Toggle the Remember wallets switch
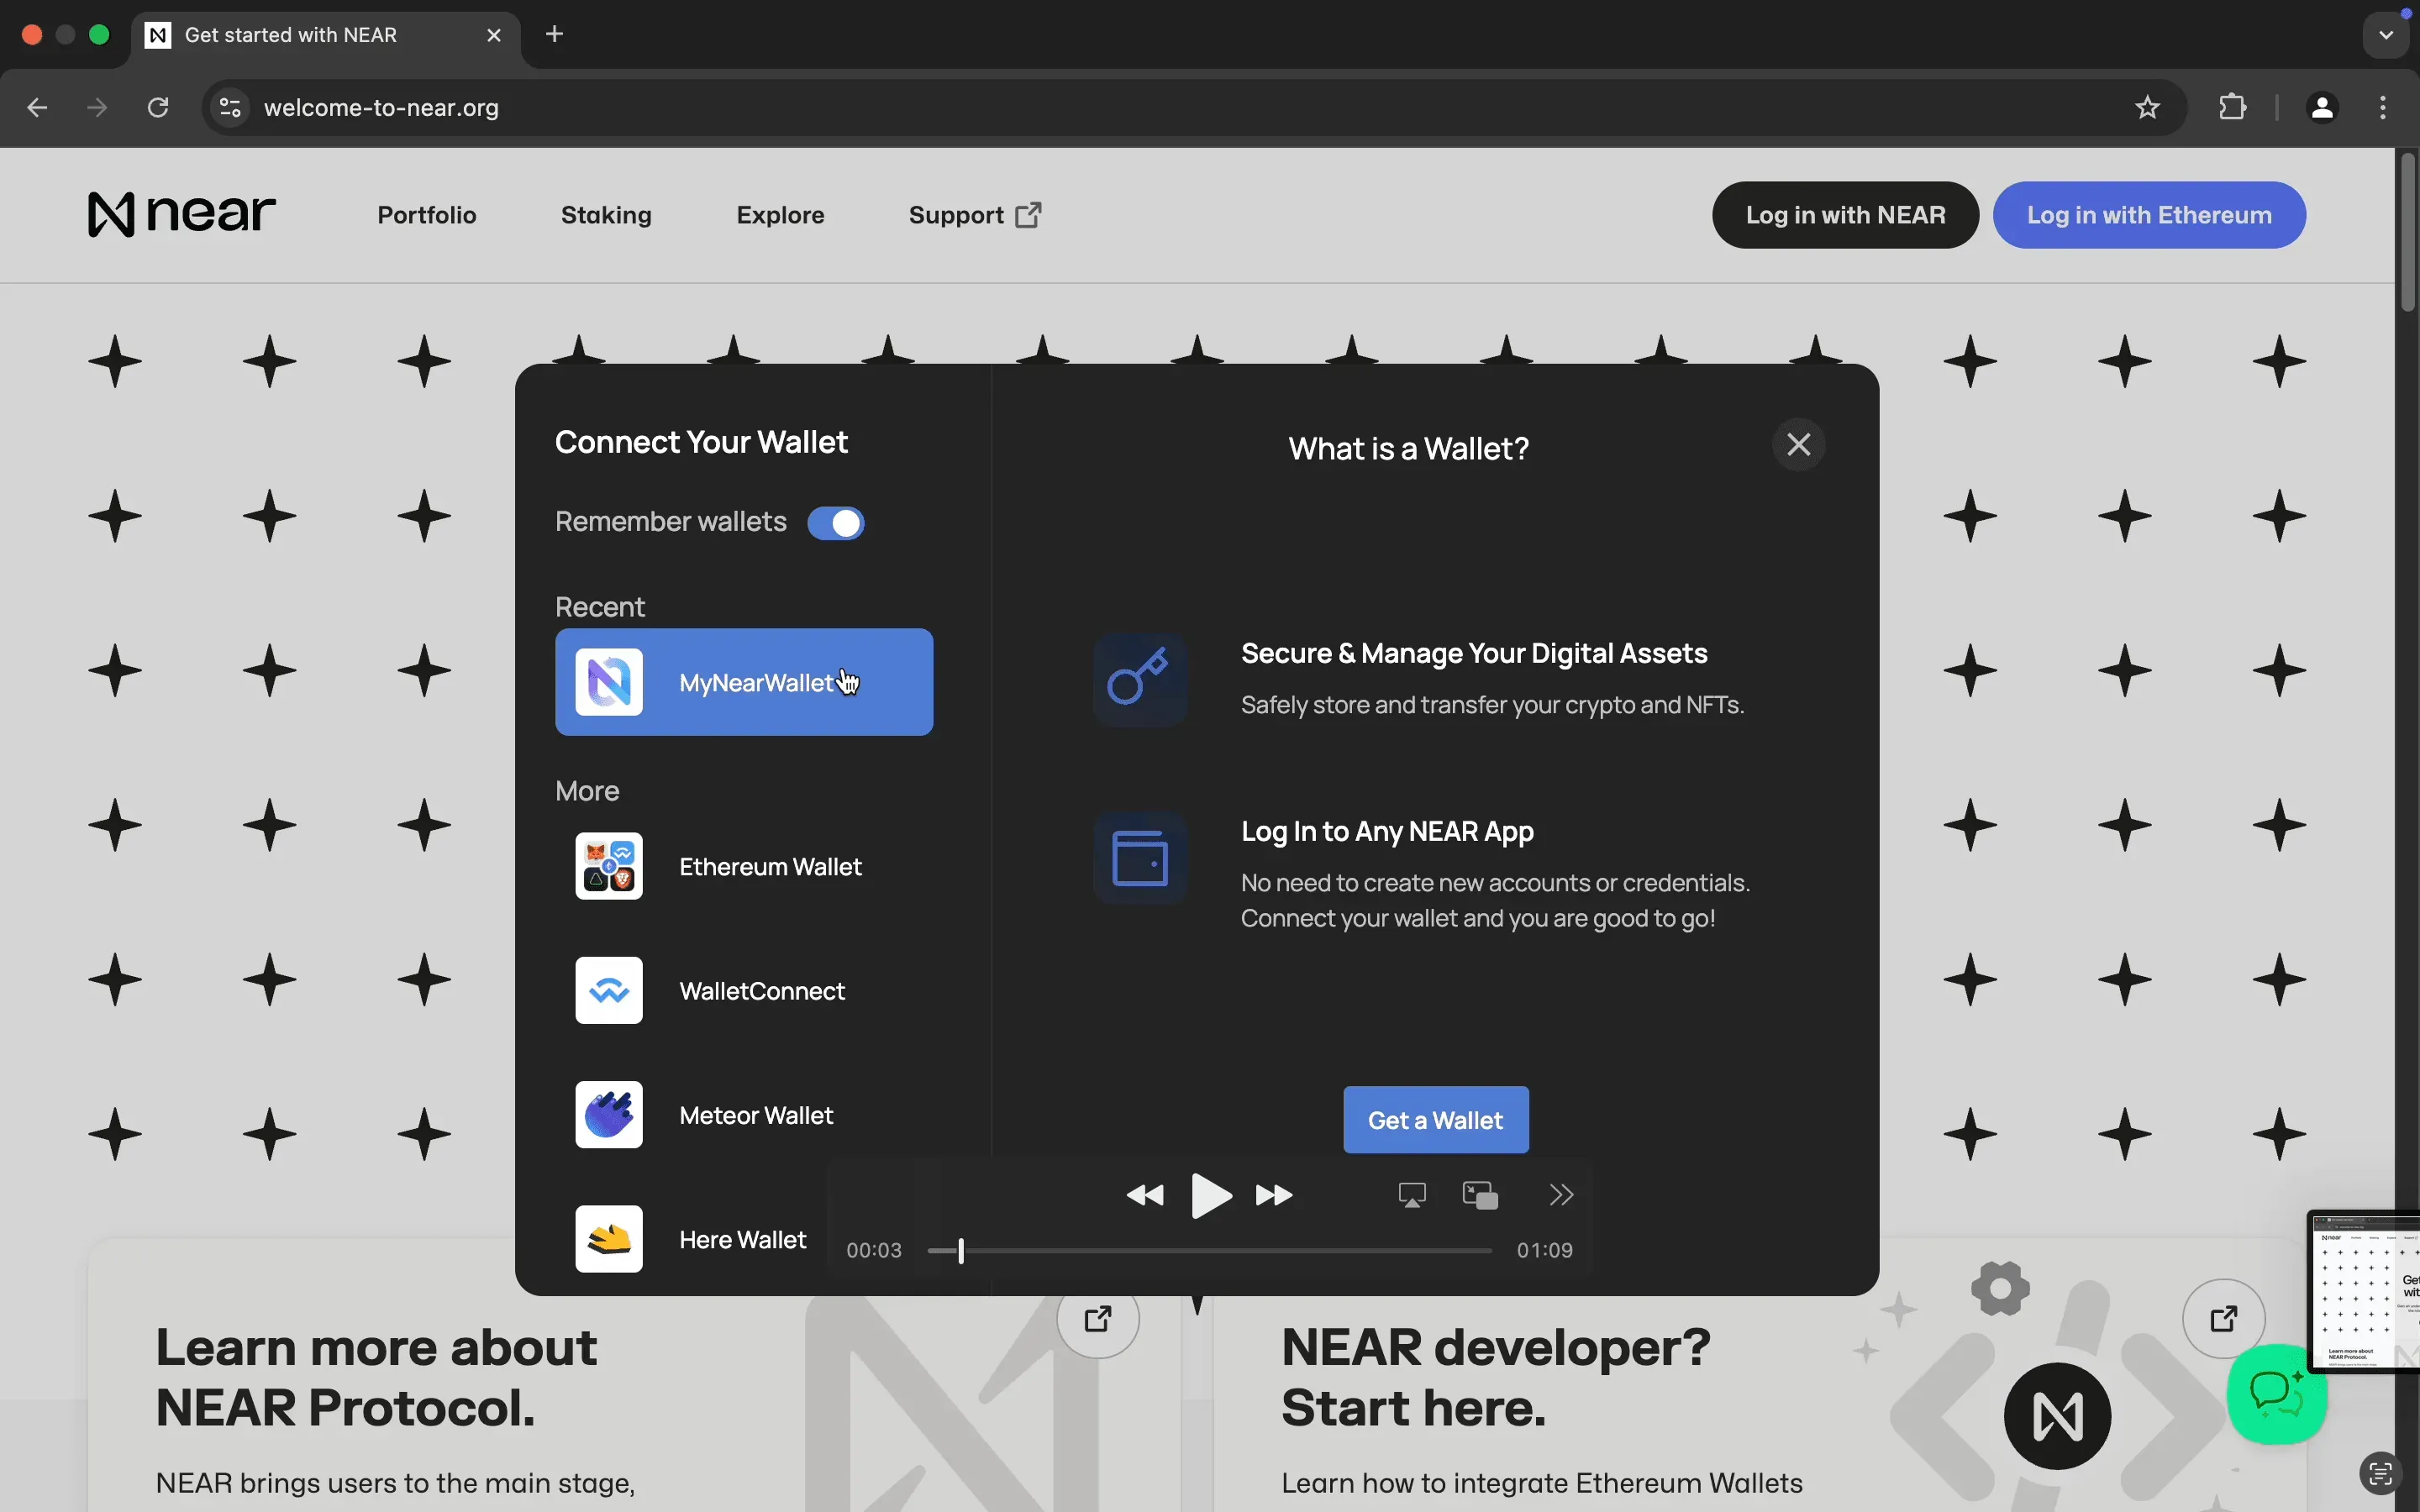This screenshot has width=2420, height=1512. pyautogui.click(x=836, y=523)
